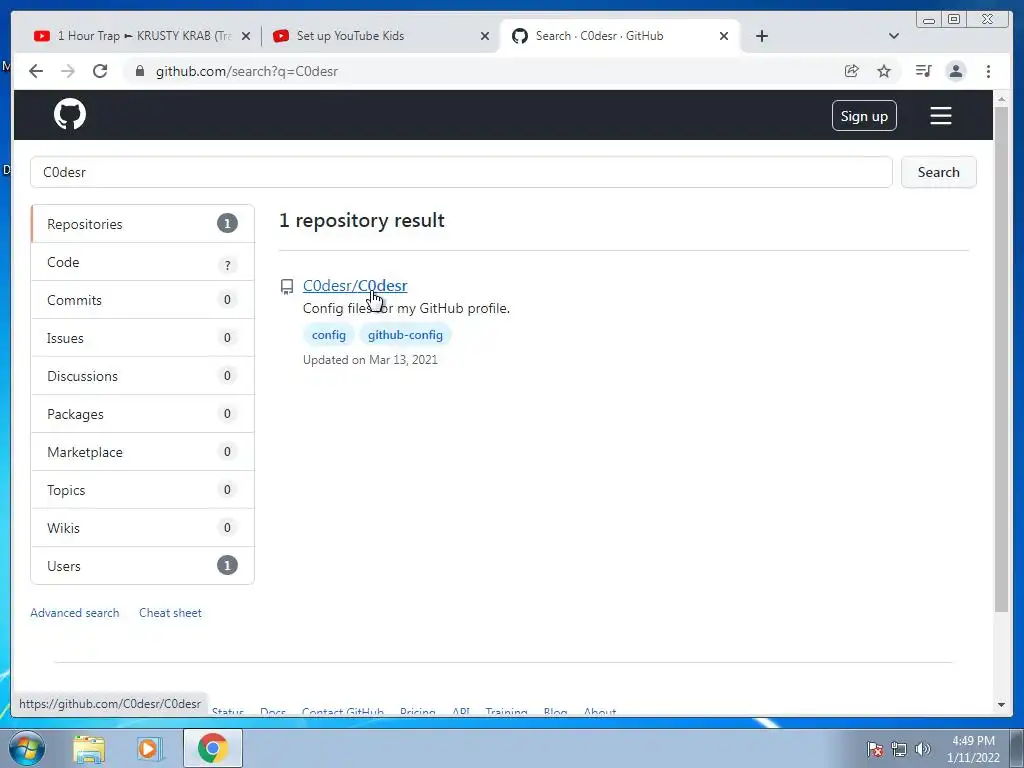The image size is (1024, 768).
Task: Open the C0desr/C0desr repository link
Action: click(x=355, y=285)
